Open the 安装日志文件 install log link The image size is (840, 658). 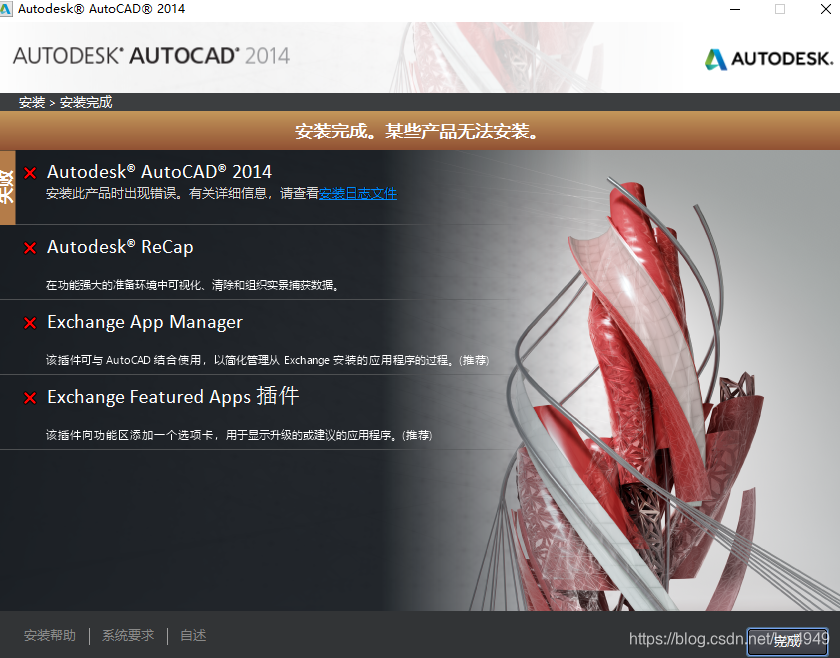[x=358, y=193]
